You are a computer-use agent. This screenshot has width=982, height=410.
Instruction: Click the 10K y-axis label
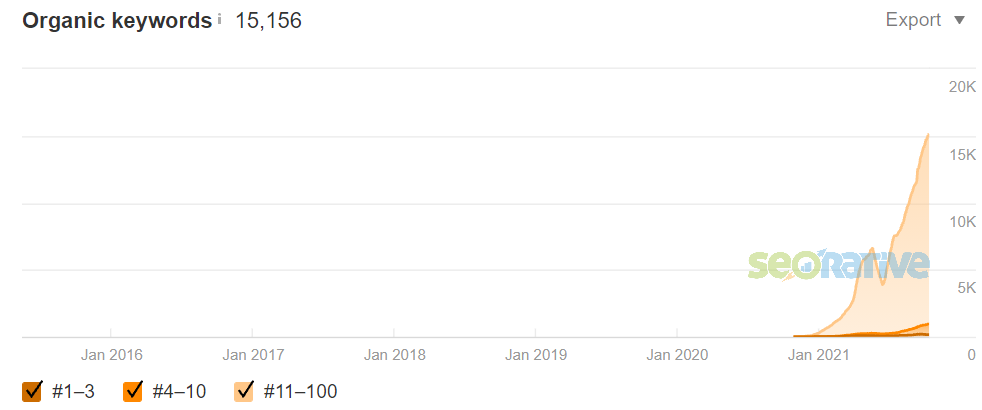[962, 221]
